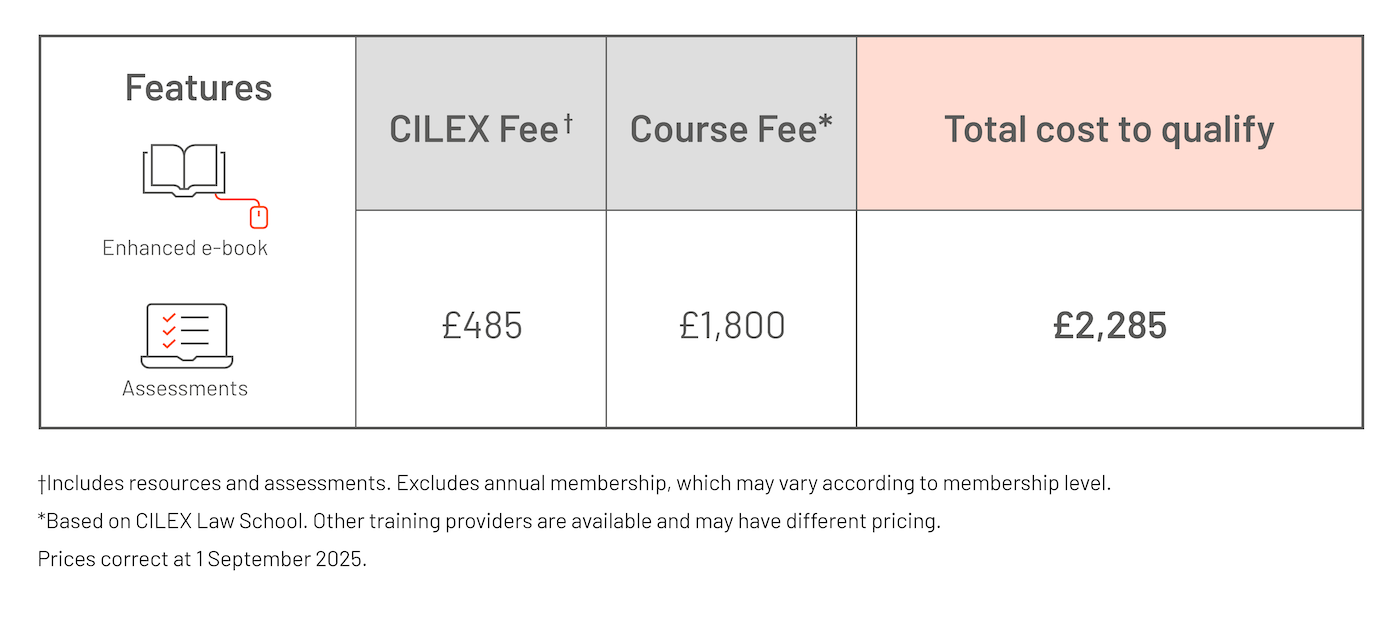Screen dimensions: 1400x622
Task: Click the £485 CILEX fee amount
Action: (x=482, y=326)
